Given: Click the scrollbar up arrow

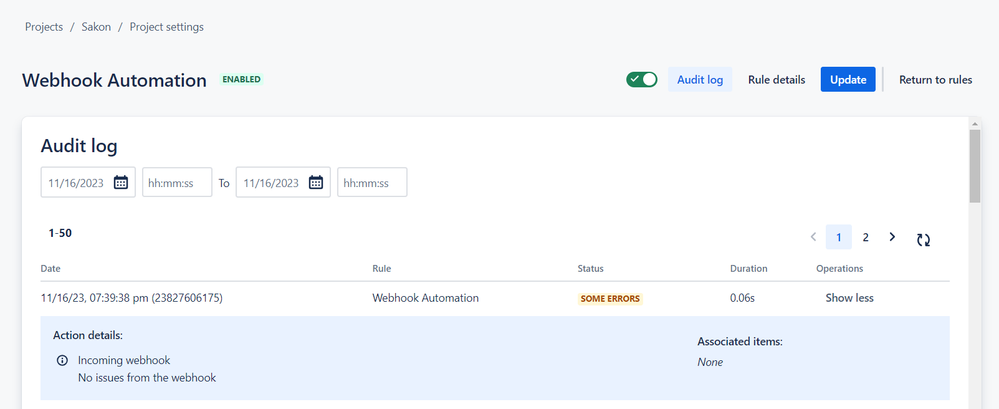Looking at the screenshot, I should click(x=975, y=122).
